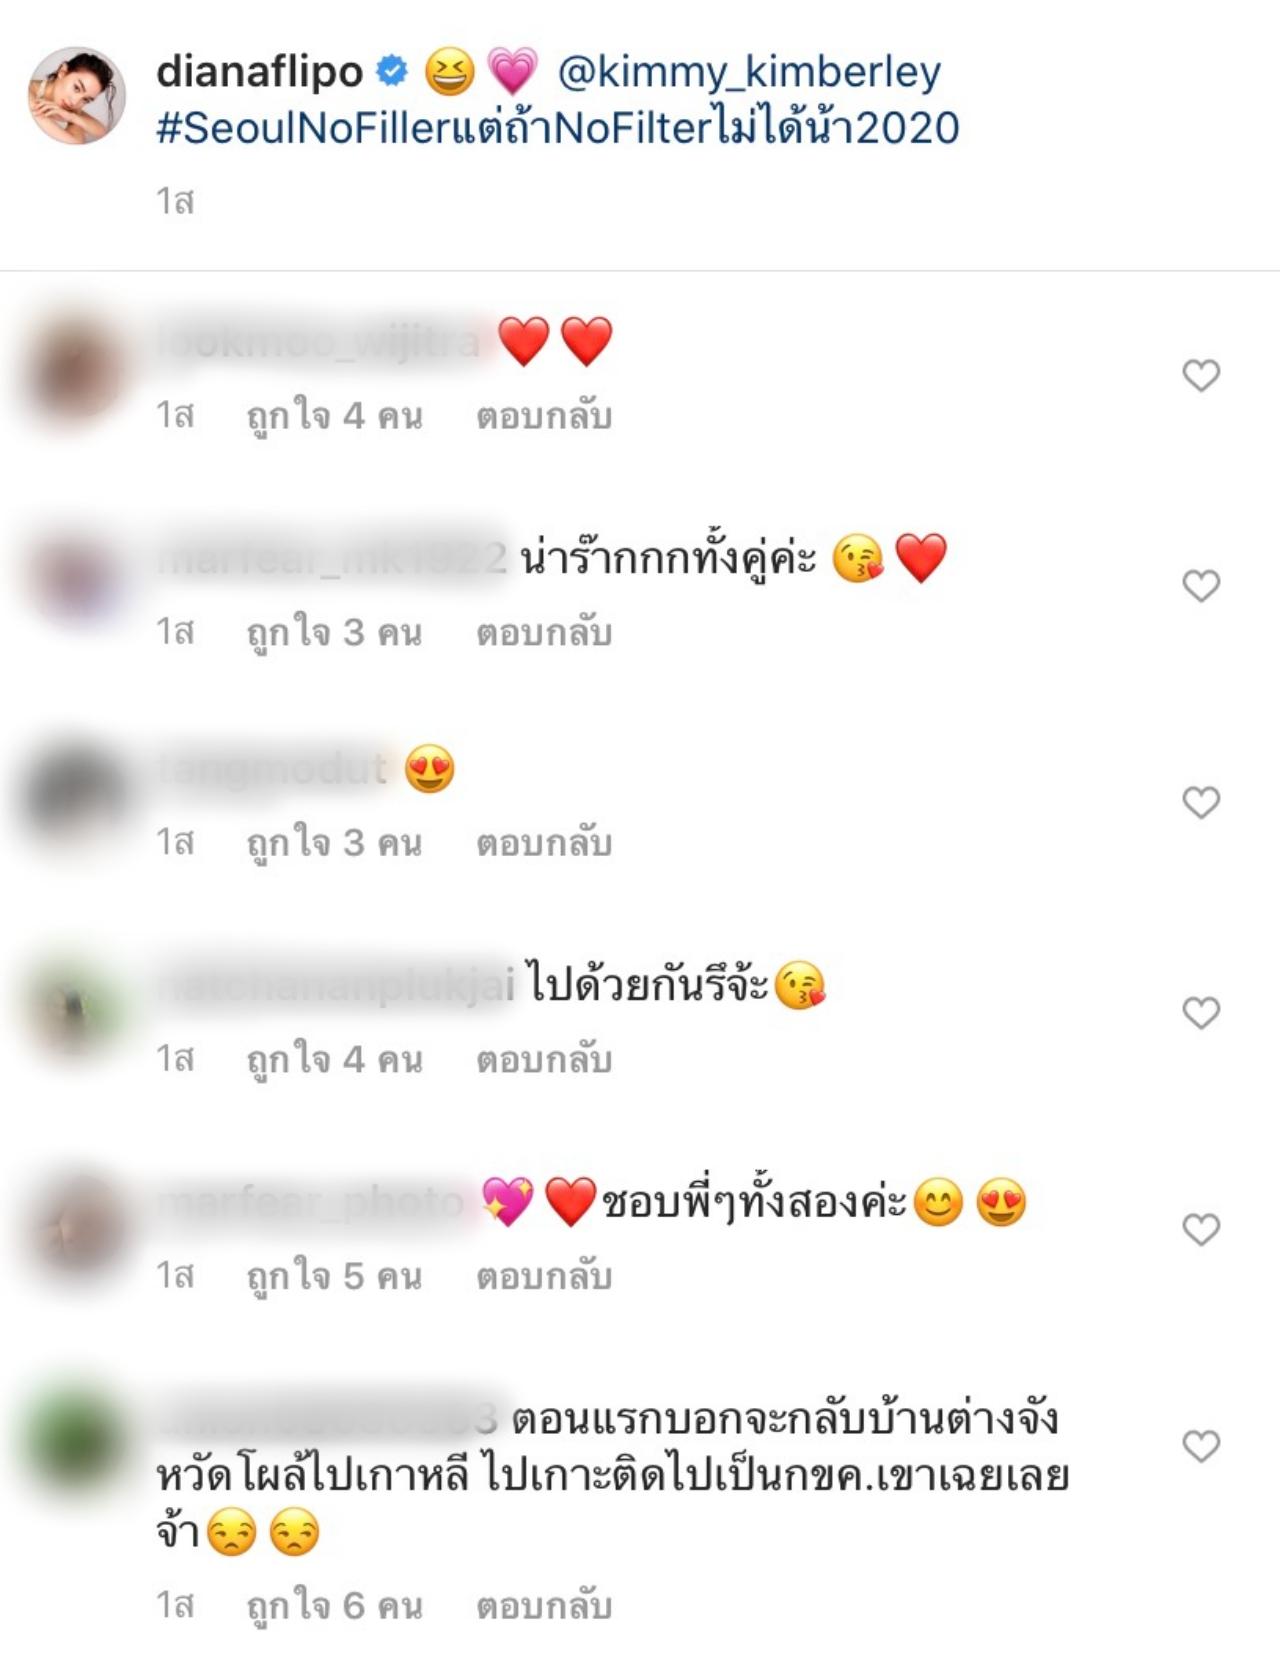Reply to the ไปด้วยกันรึจ้ะ comment

click(x=543, y=1059)
